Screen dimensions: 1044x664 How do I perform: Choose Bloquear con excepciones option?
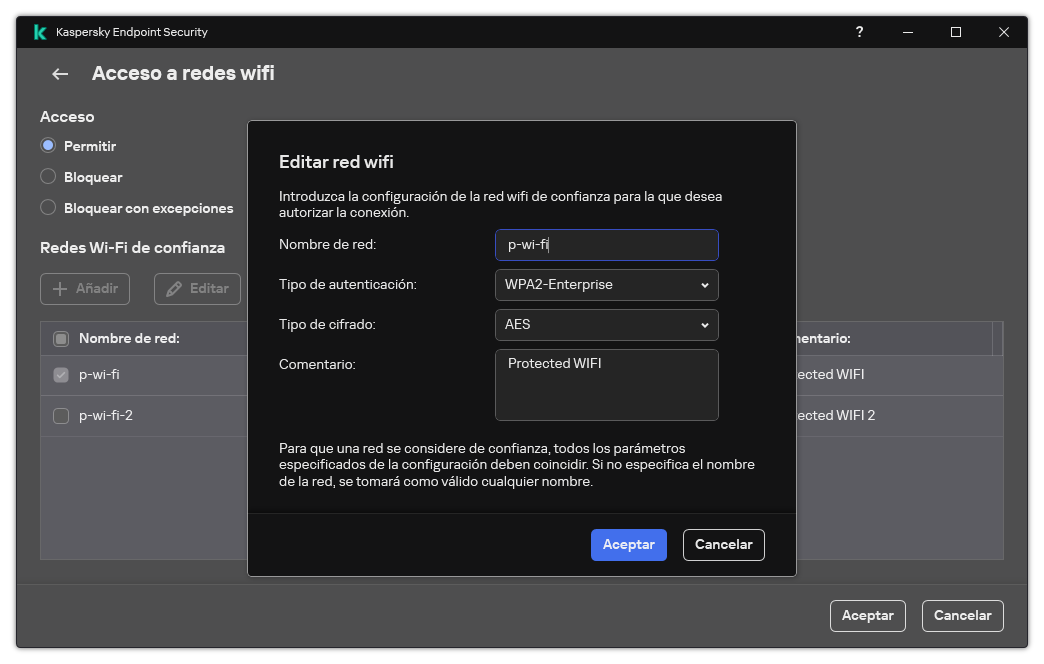pos(47,207)
